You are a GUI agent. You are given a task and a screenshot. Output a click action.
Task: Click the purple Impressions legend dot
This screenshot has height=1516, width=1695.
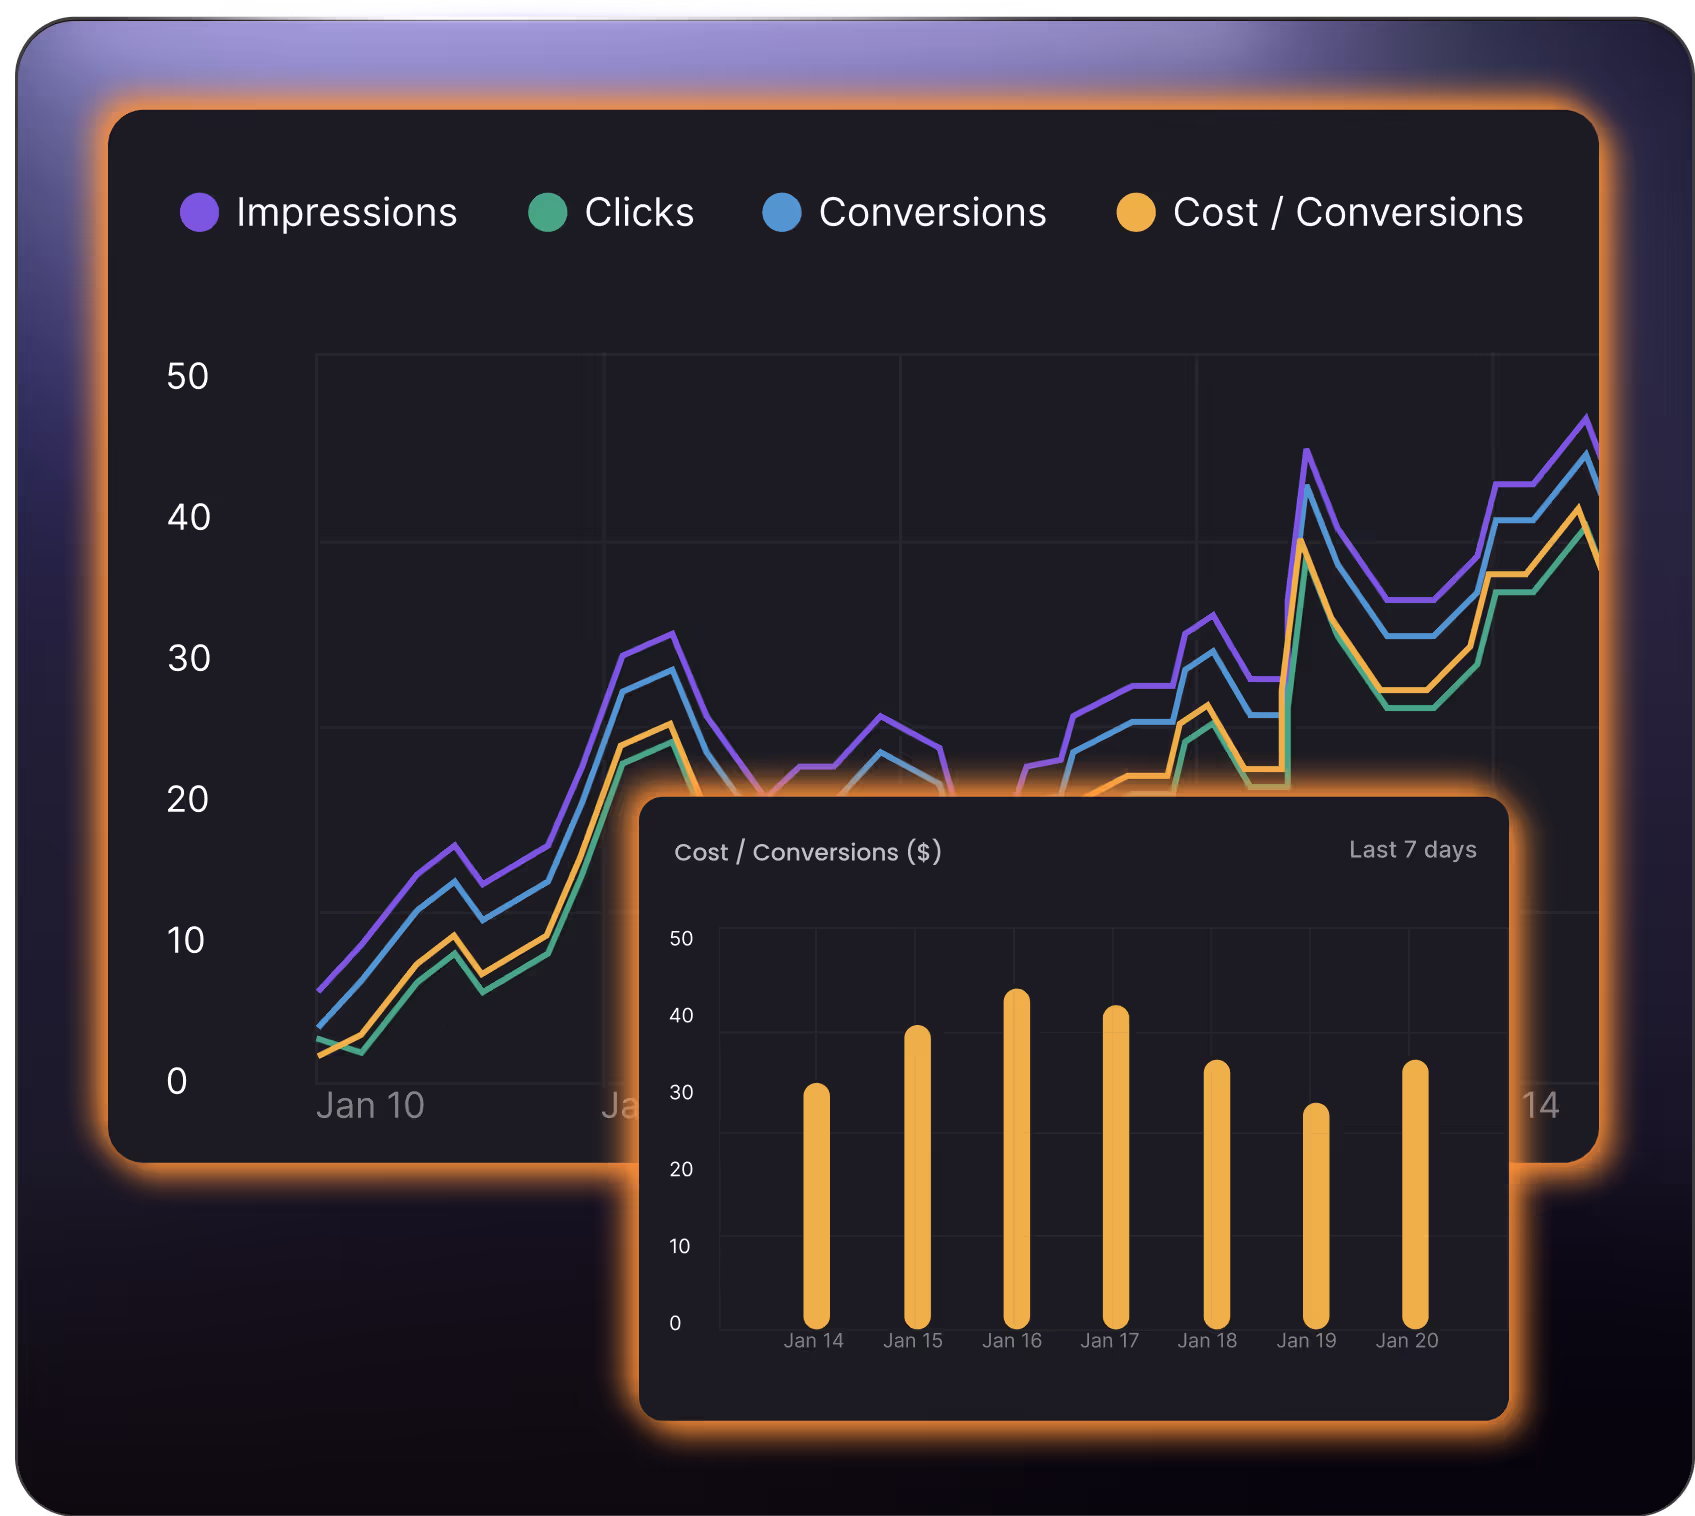point(199,212)
